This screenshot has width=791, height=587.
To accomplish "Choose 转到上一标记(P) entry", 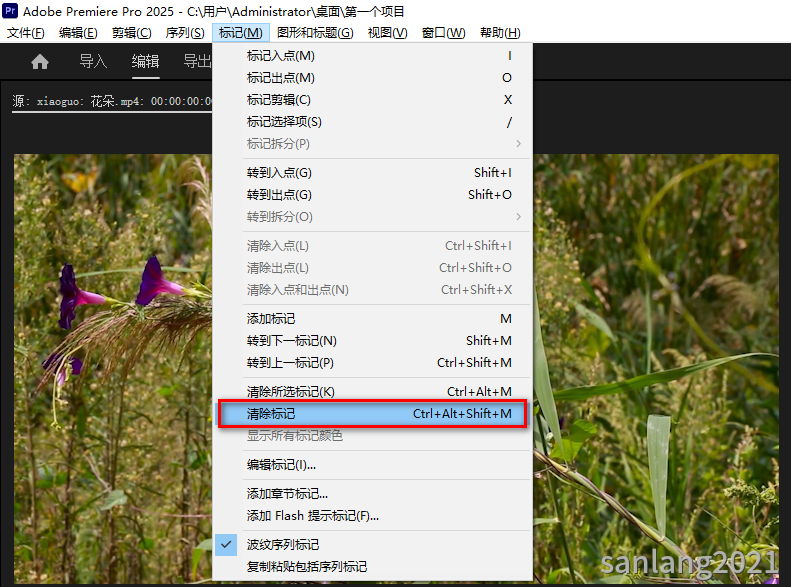I will coord(373,363).
